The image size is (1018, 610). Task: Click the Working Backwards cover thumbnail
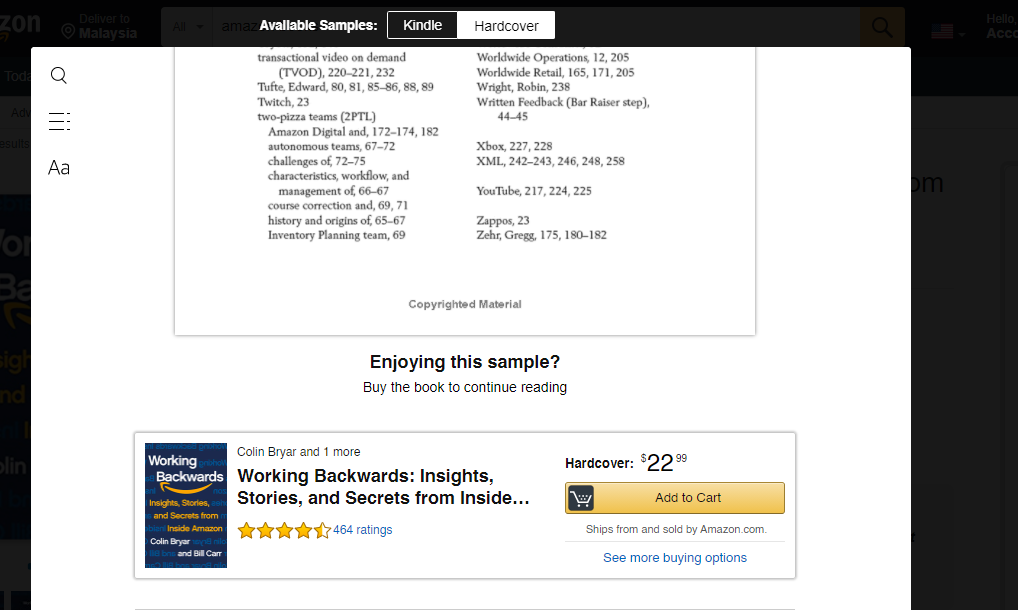(185, 505)
